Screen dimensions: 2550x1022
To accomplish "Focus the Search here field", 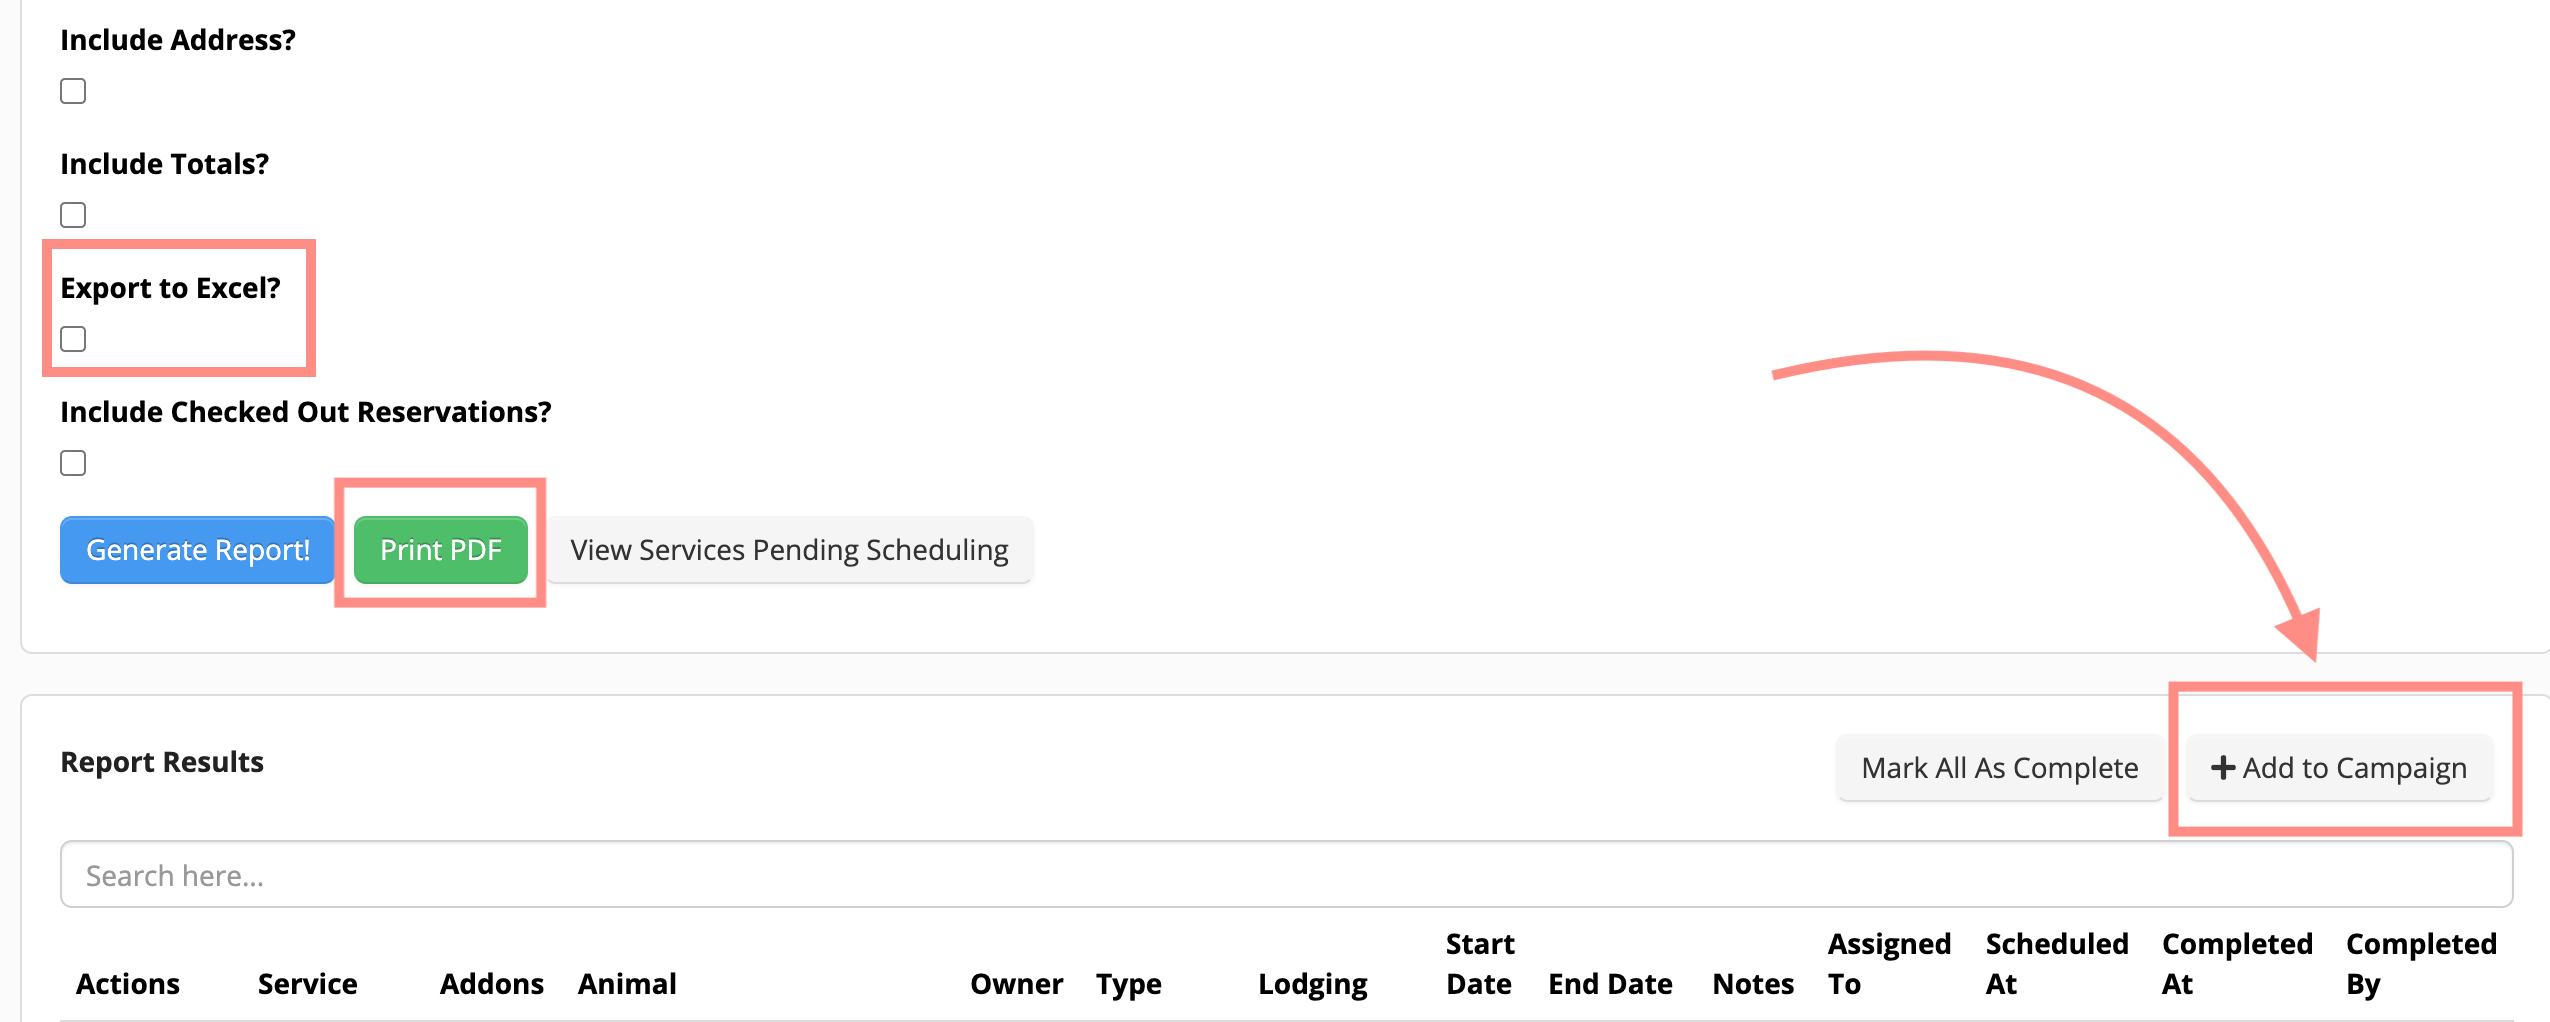I will click(x=1286, y=875).
